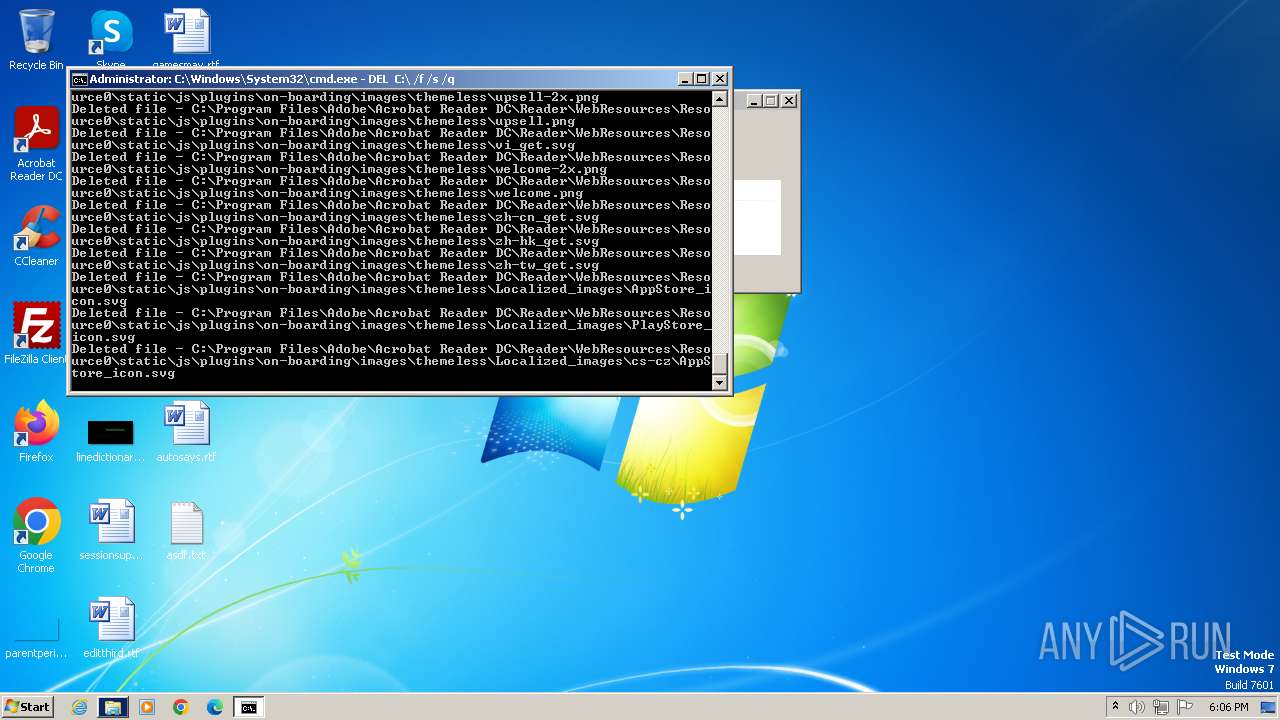The height and width of the screenshot is (720, 1280).
Task: Minimize the cmd.exe window
Action: click(685, 79)
